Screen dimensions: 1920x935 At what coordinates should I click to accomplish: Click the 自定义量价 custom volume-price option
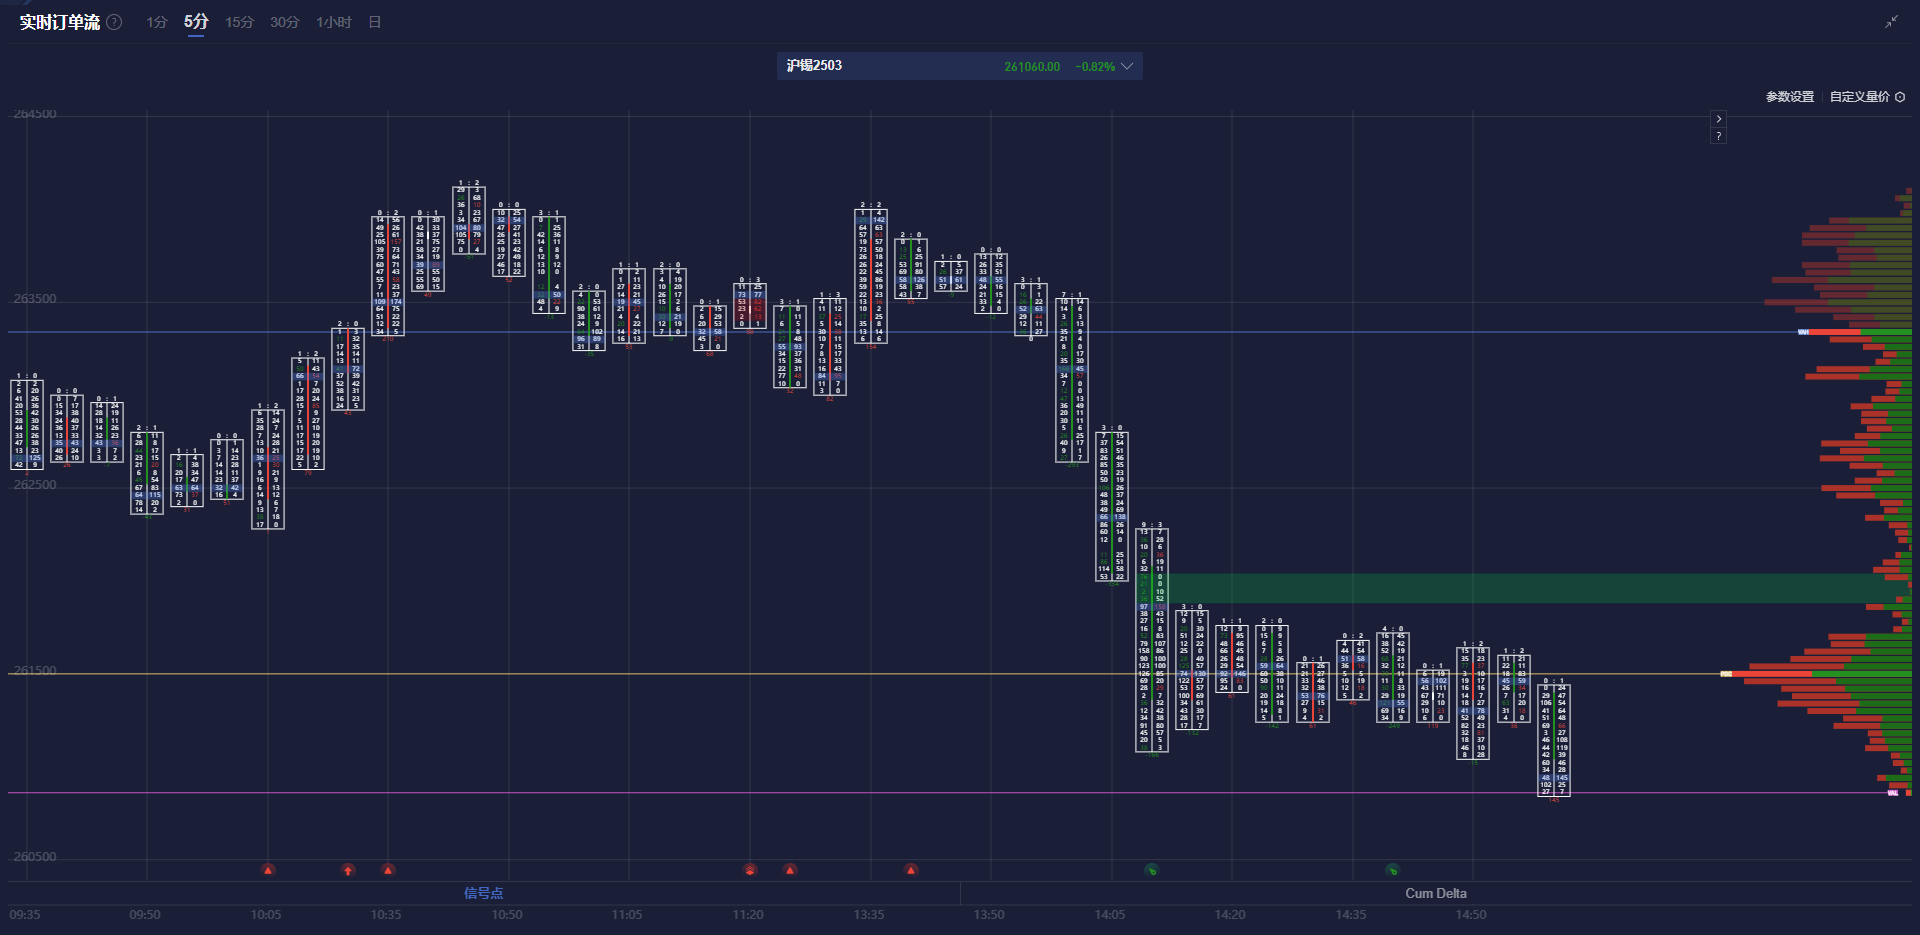click(x=1858, y=97)
